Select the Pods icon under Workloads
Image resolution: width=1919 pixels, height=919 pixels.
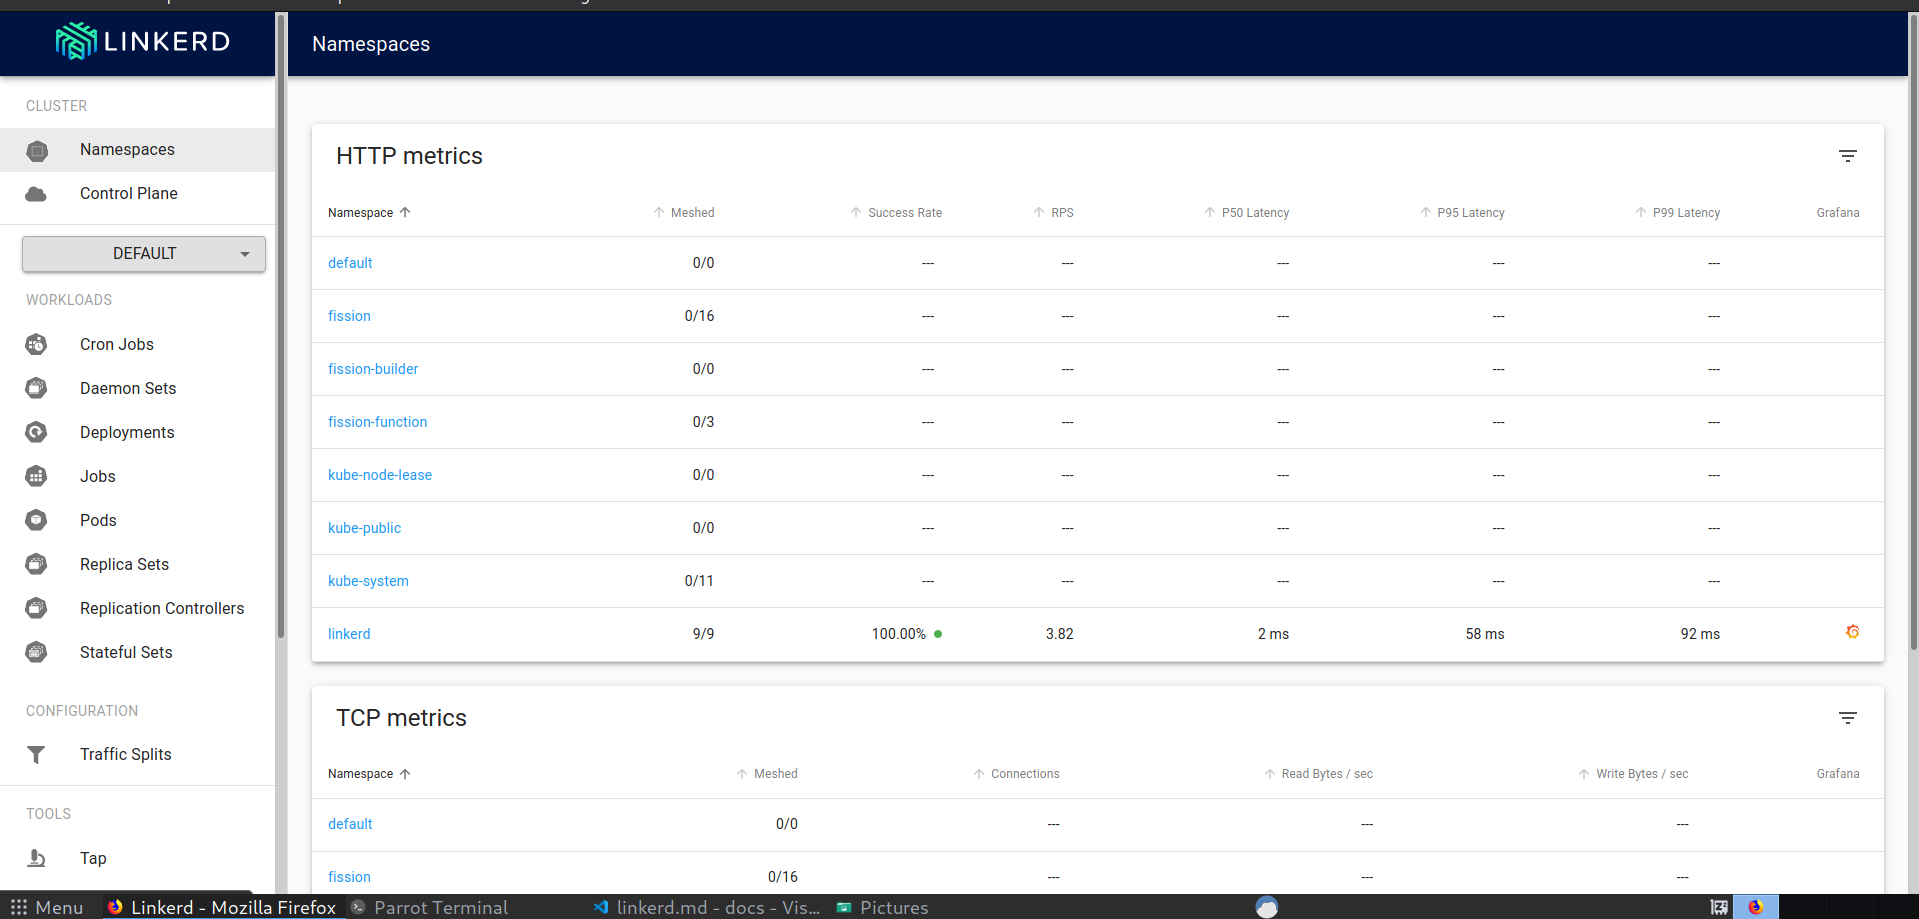pos(36,520)
